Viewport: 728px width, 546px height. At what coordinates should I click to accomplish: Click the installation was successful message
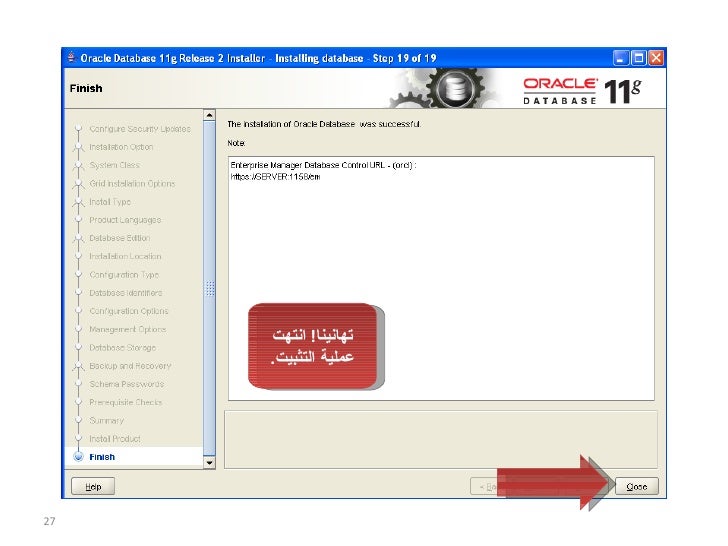324,124
